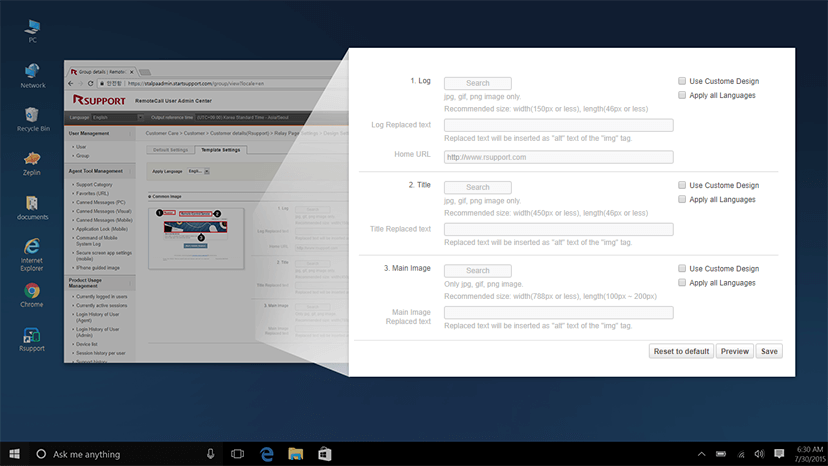The height and width of the screenshot is (466, 828).
Task: Tick Use Custome Design for 3. Main Image
Action: 682,268
